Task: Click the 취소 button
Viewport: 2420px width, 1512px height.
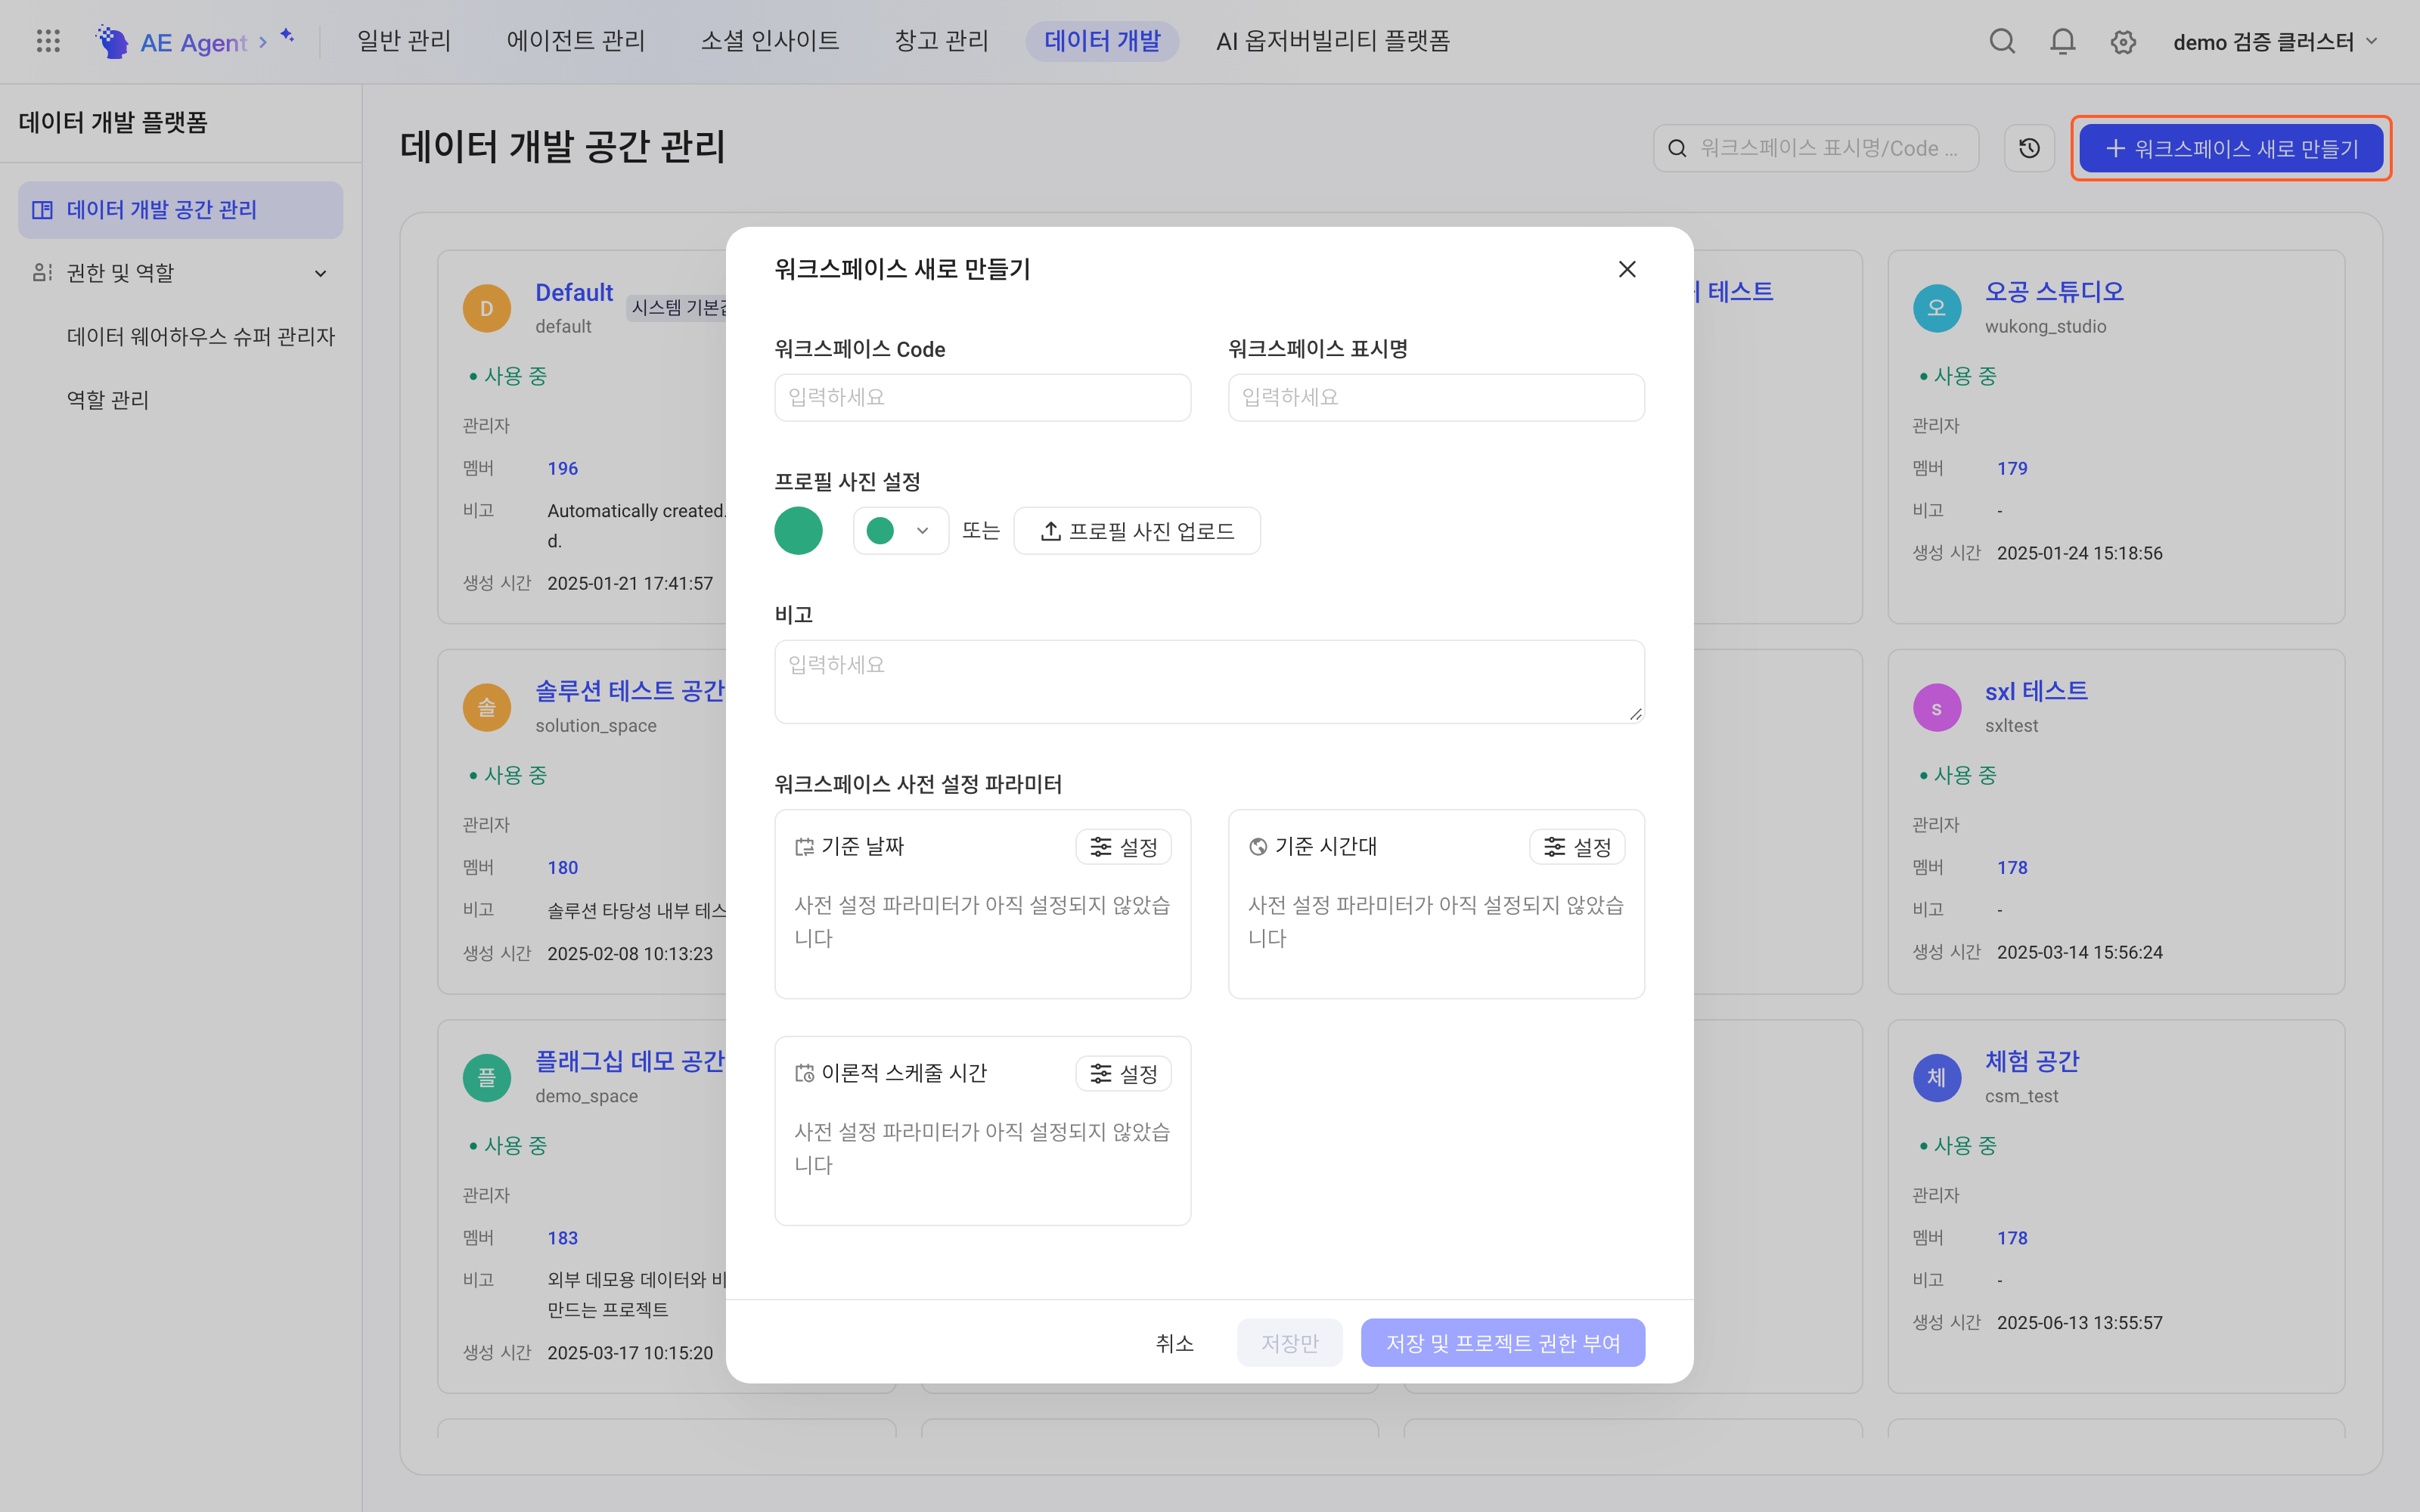Action: click(1174, 1343)
